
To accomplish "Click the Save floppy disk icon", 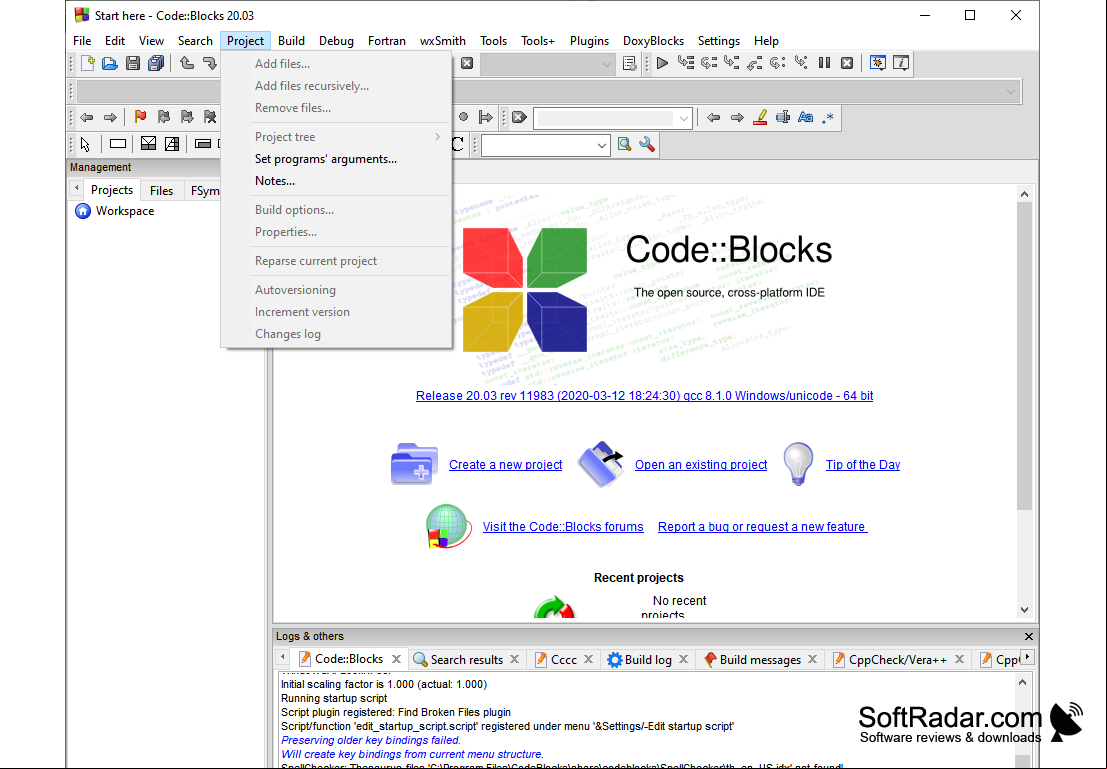I will point(133,64).
